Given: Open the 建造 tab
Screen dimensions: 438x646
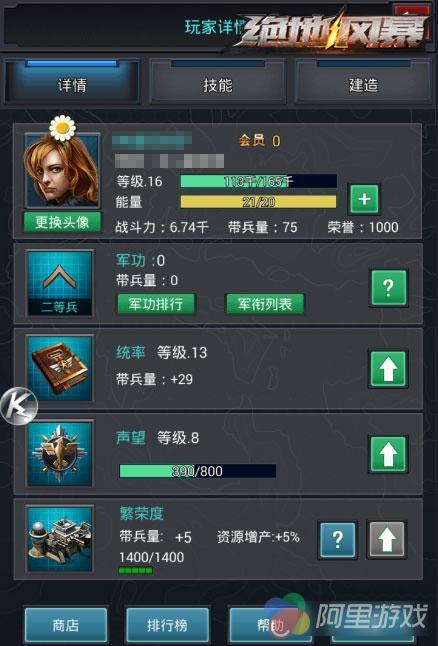Looking at the screenshot, I should (x=363, y=82).
